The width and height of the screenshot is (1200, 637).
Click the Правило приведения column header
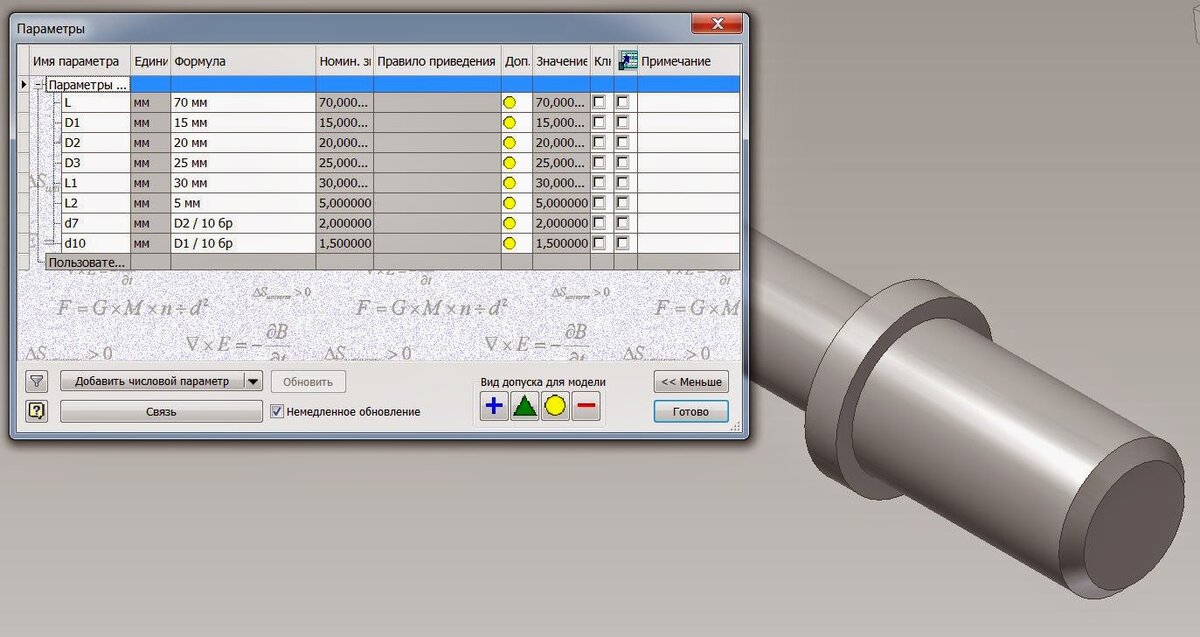pyautogui.click(x=437, y=61)
